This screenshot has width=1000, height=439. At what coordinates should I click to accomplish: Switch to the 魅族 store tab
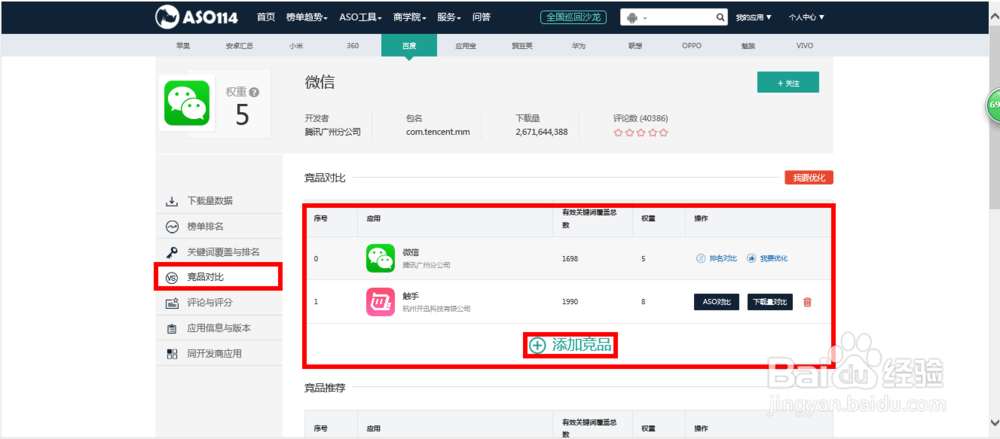[747, 46]
